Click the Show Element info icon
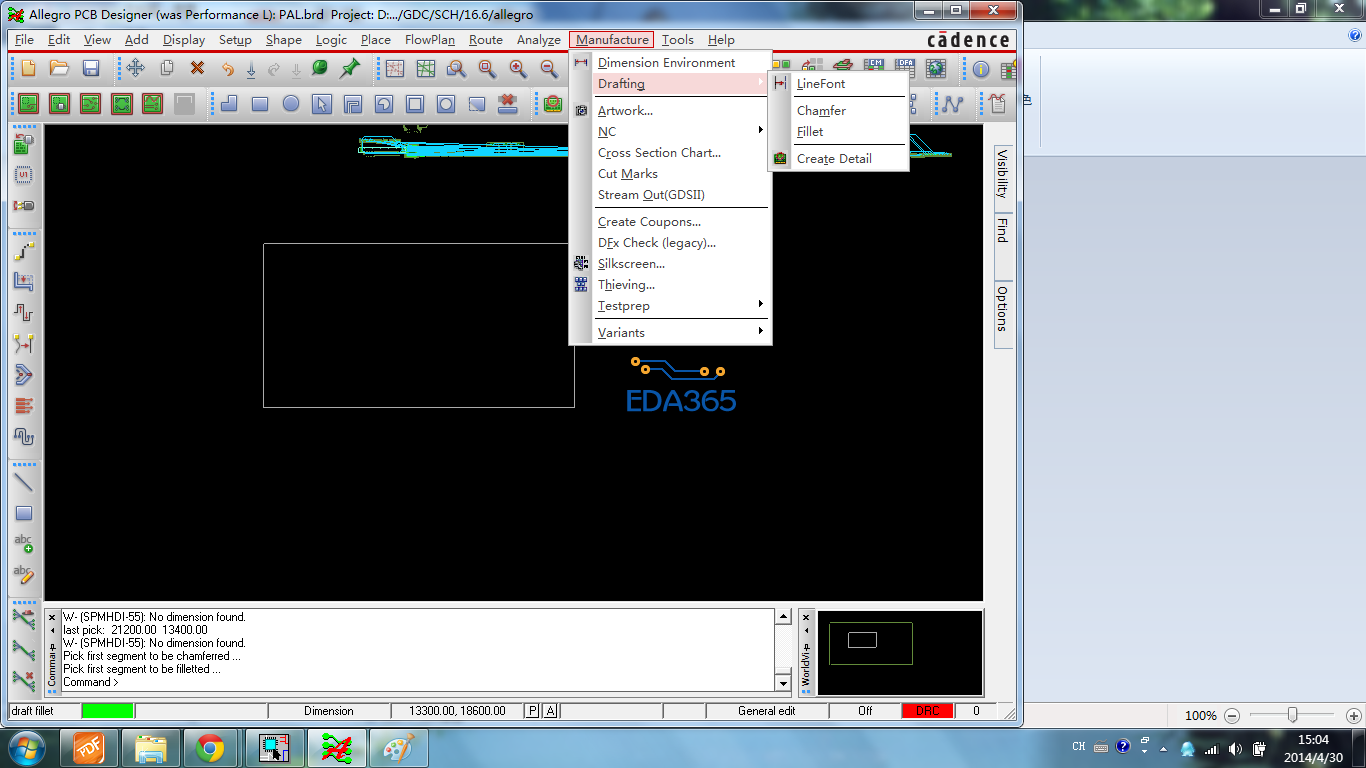The image size is (1366, 768). [981, 68]
